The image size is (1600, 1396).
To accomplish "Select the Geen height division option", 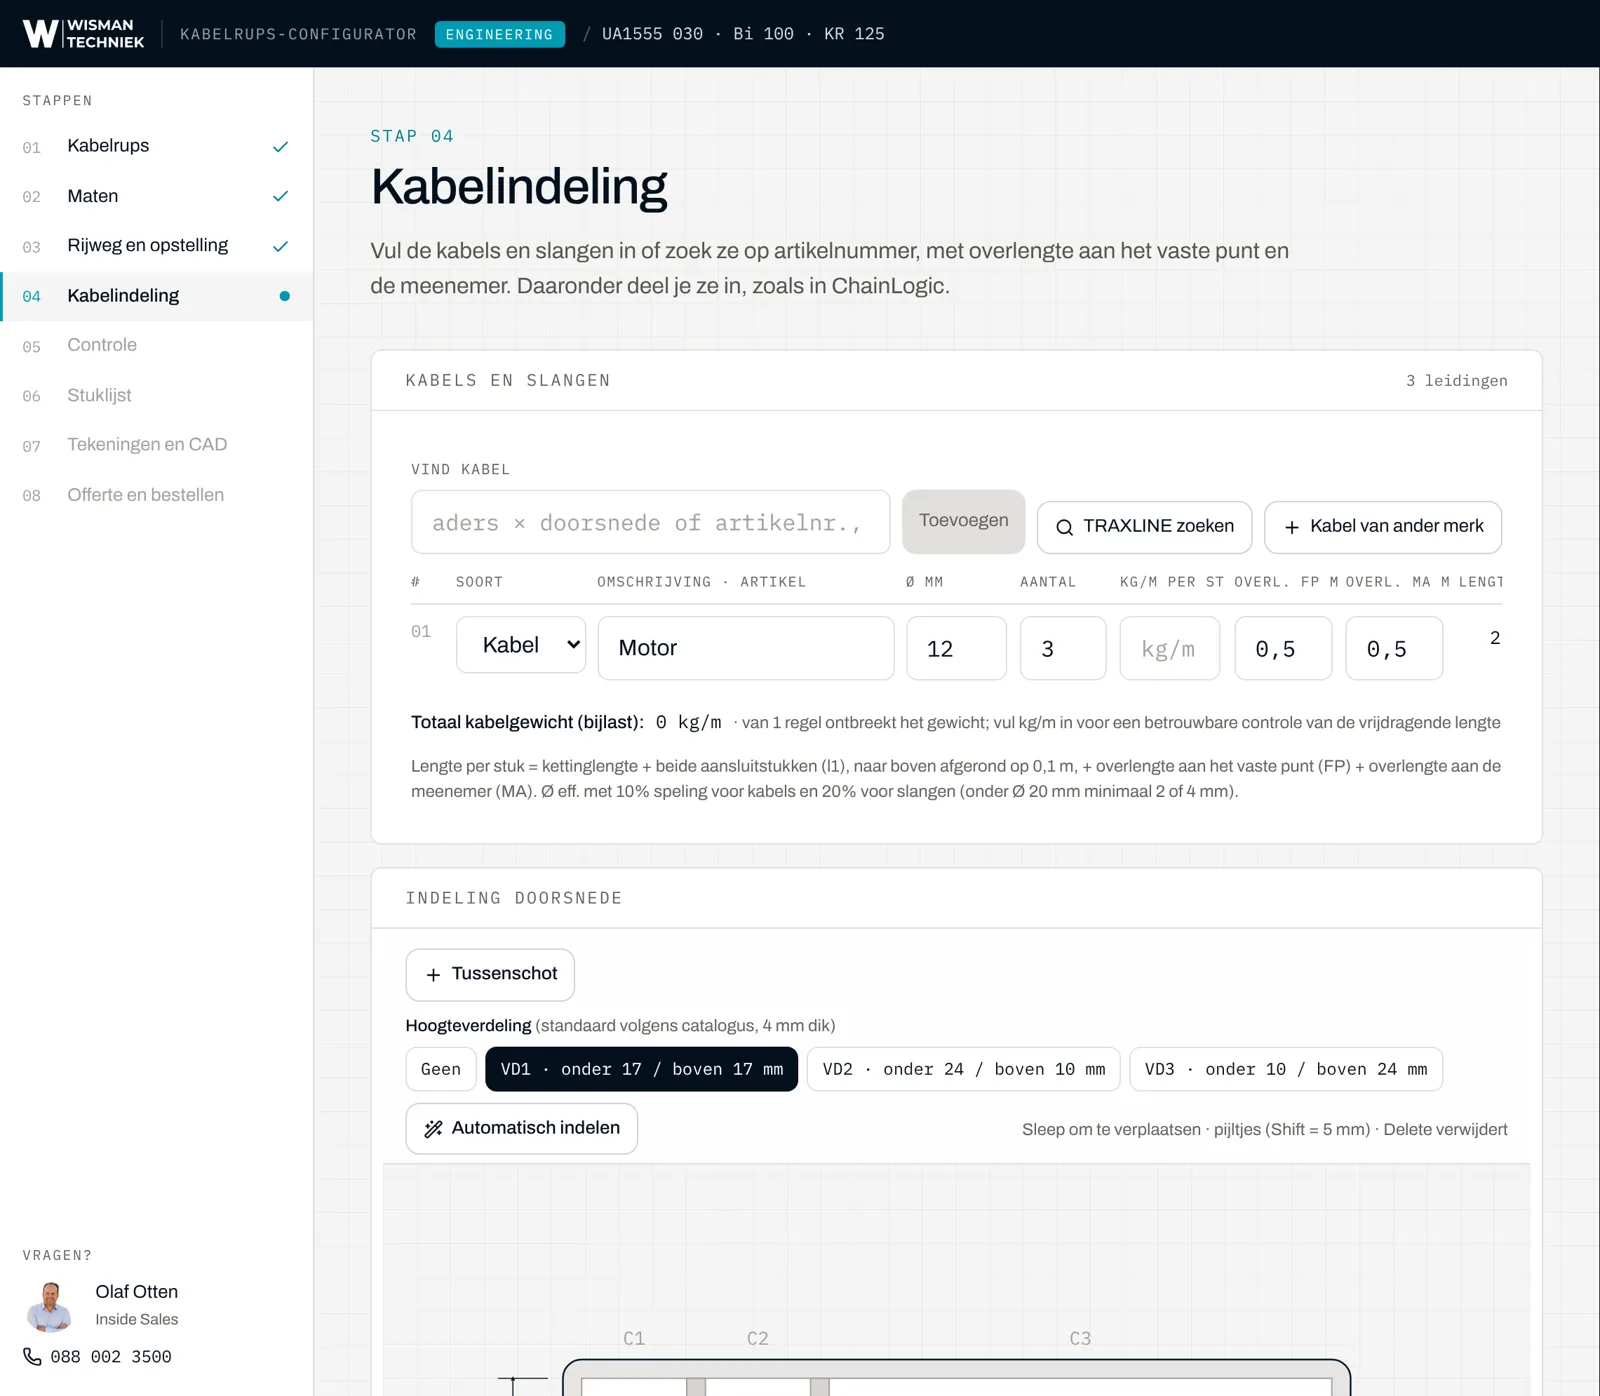I will tap(441, 1069).
